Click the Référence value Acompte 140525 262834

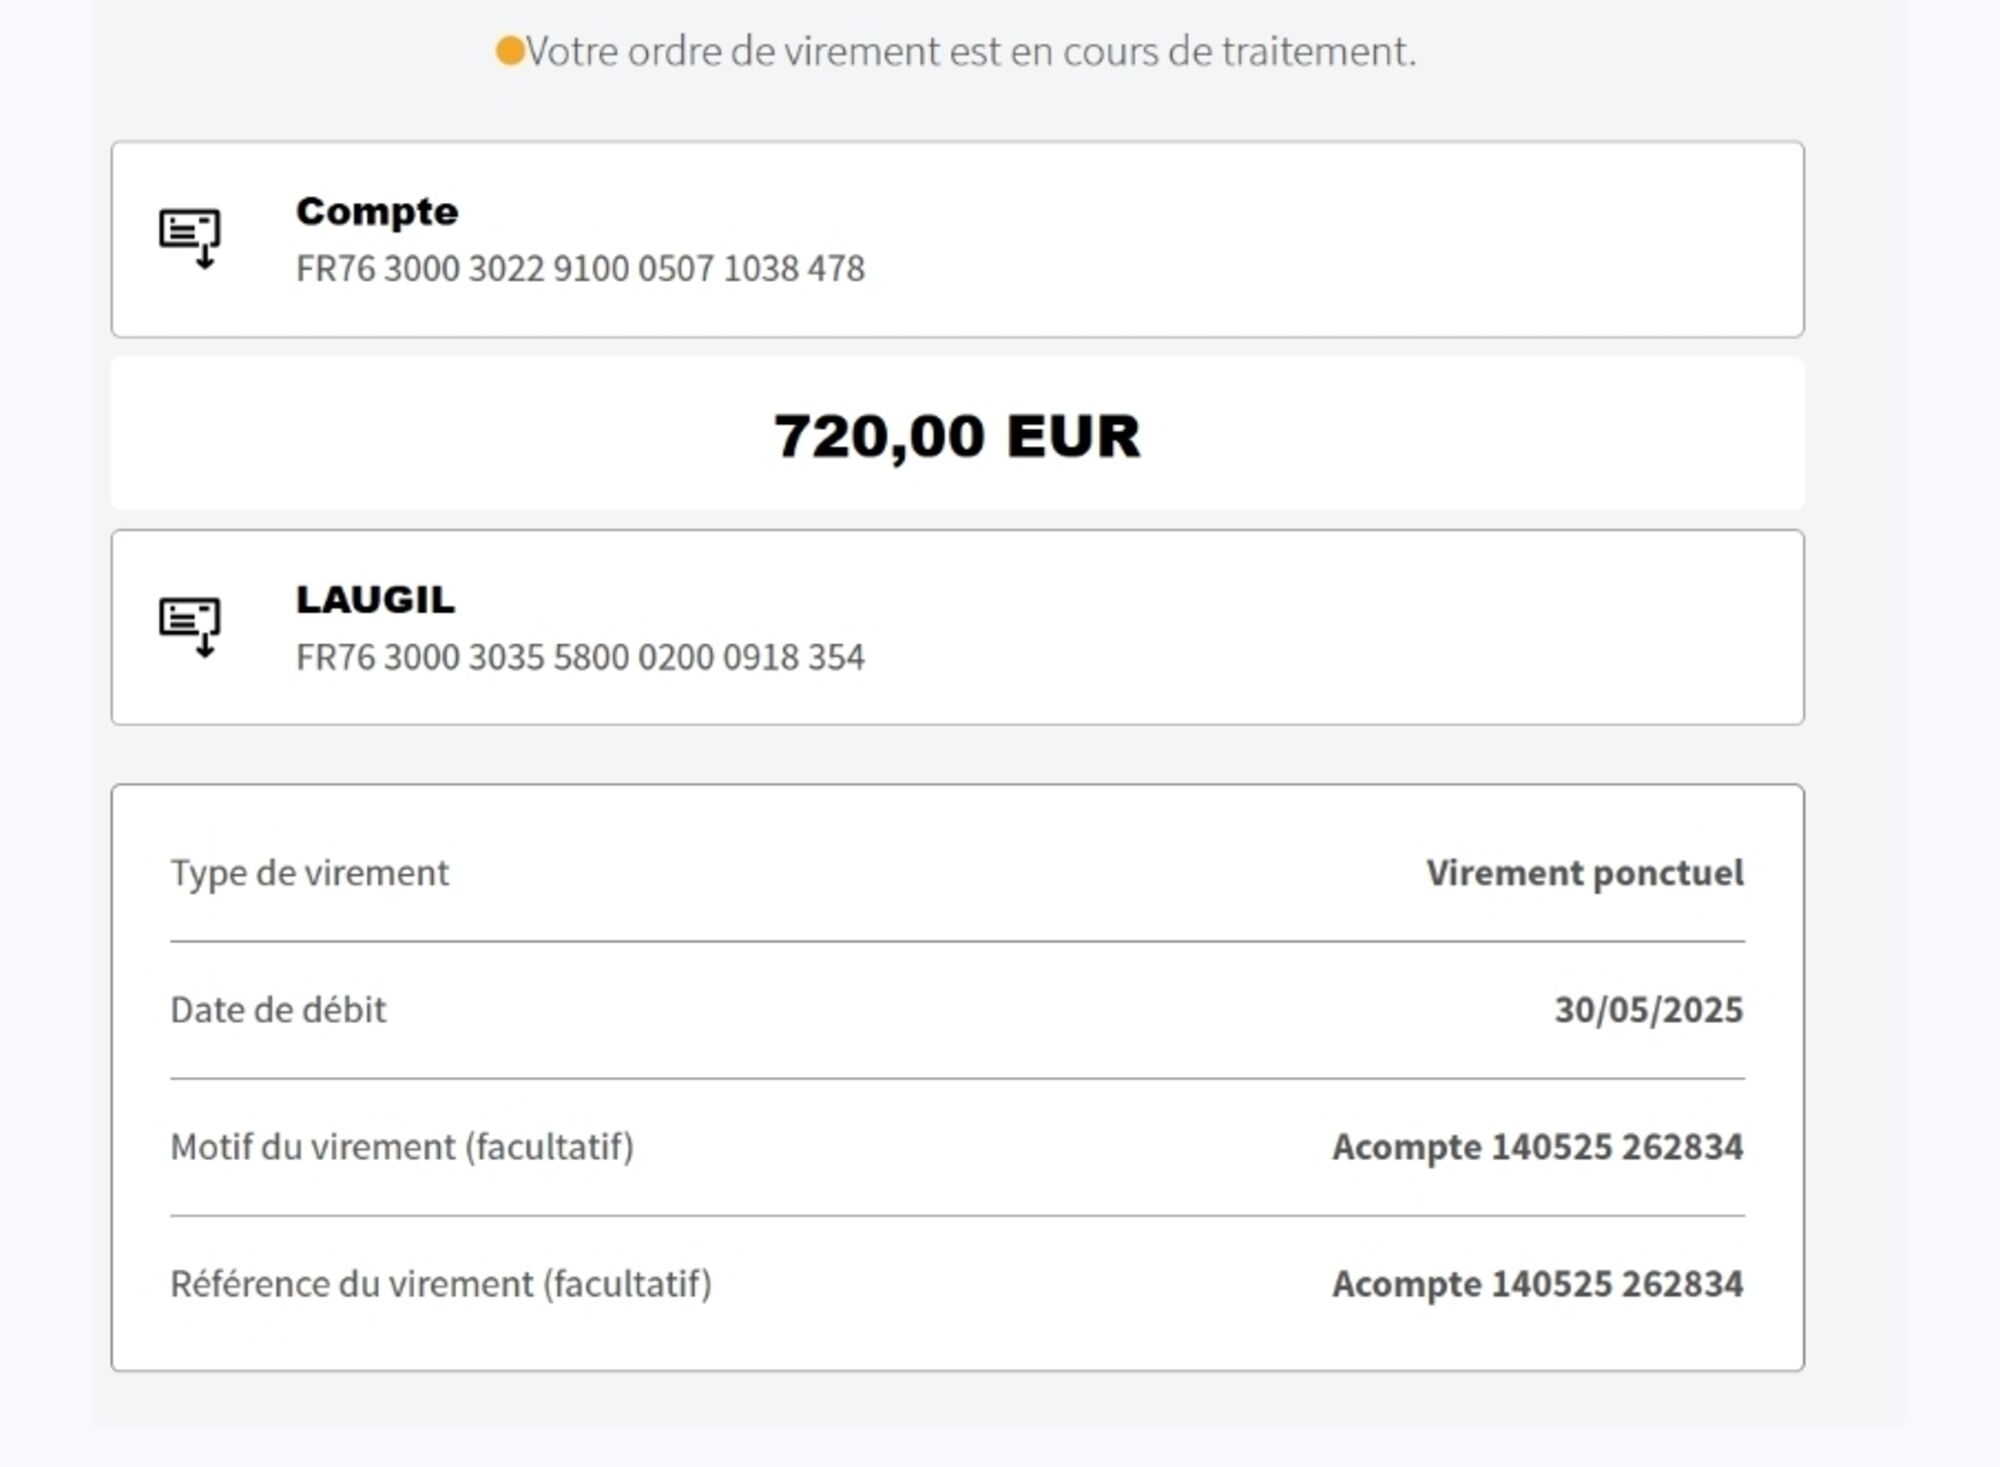click(x=1537, y=1284)
